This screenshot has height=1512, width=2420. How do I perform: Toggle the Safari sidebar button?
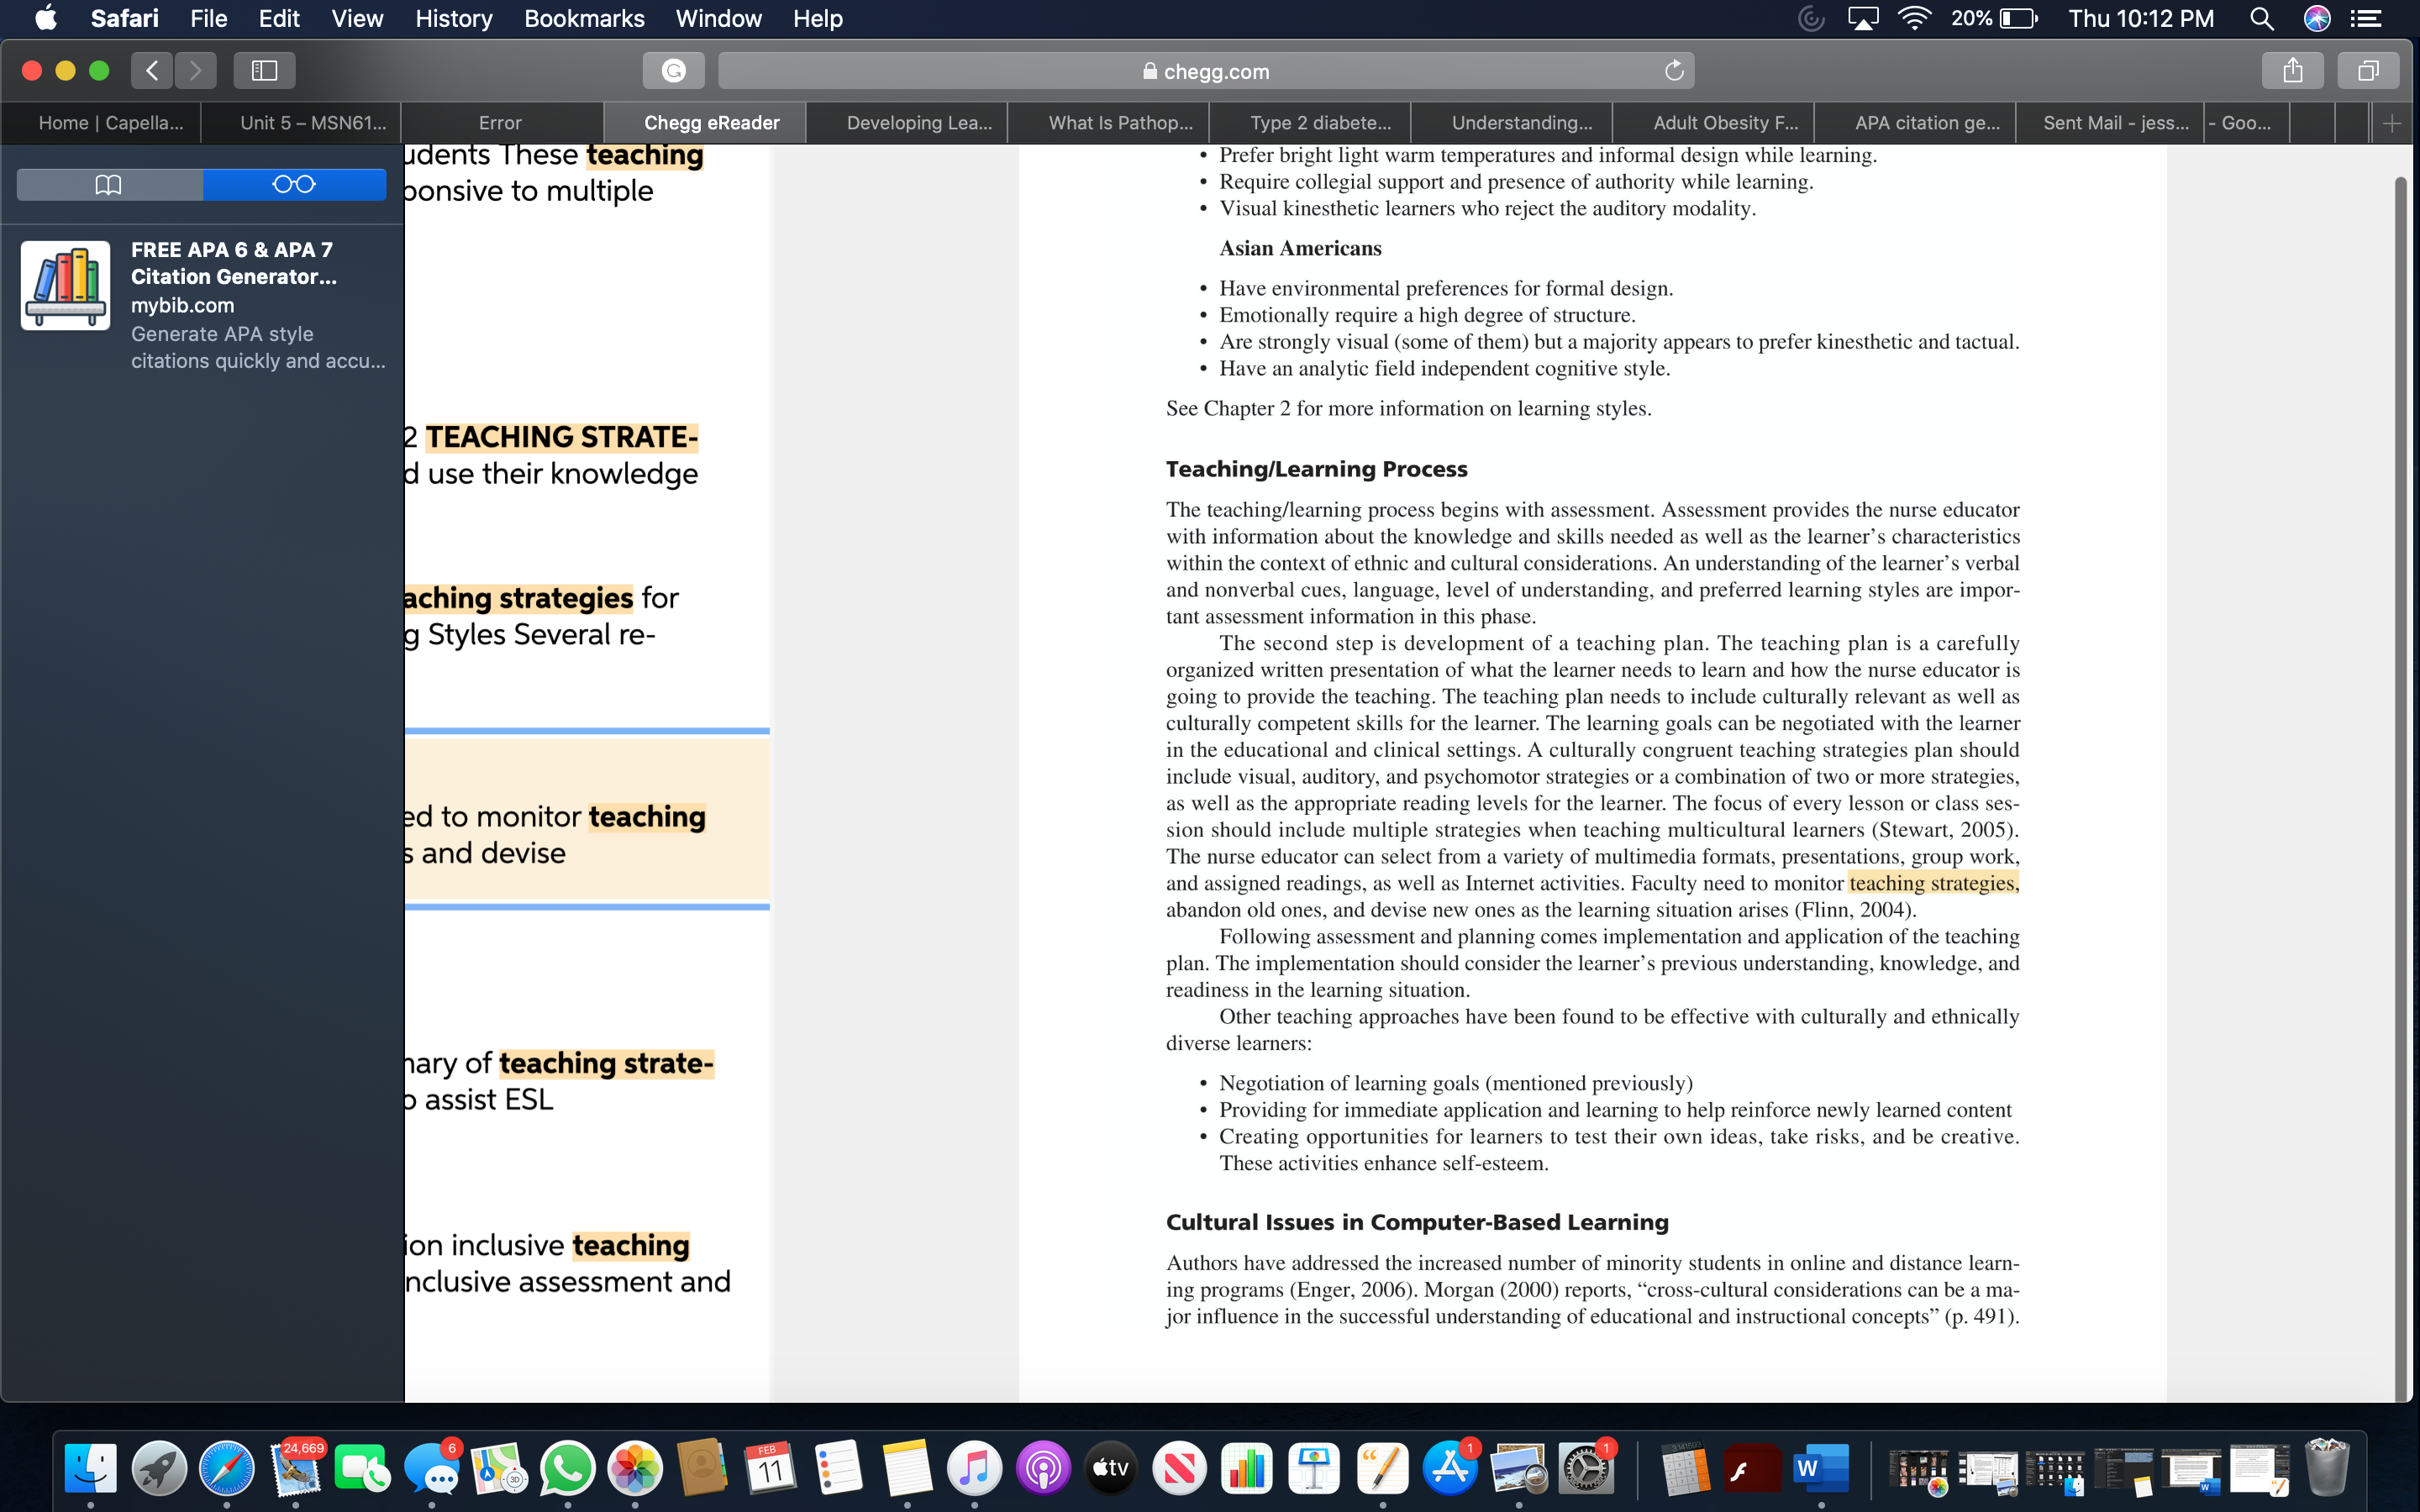pyautogui.click(x=264, y=70)
